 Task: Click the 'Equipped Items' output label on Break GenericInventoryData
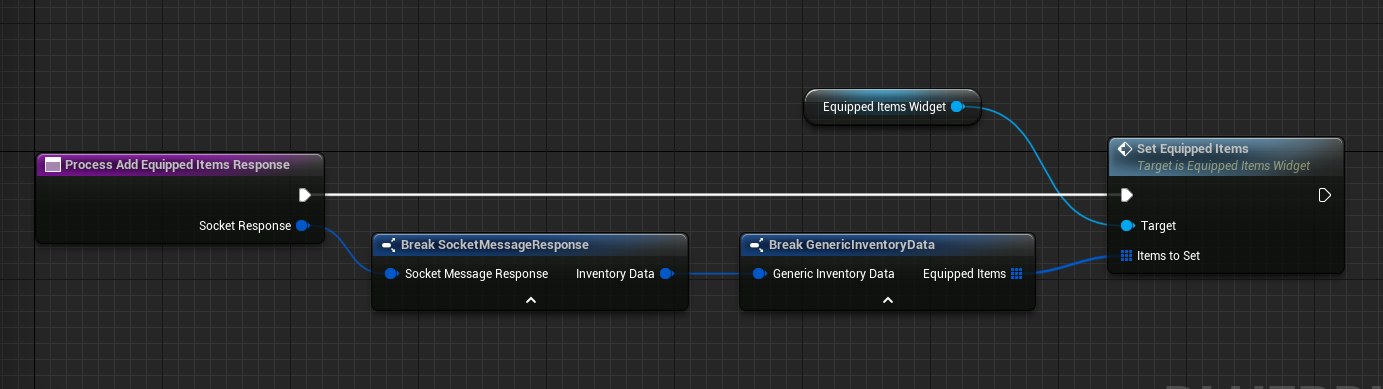(x=964, y=273)
